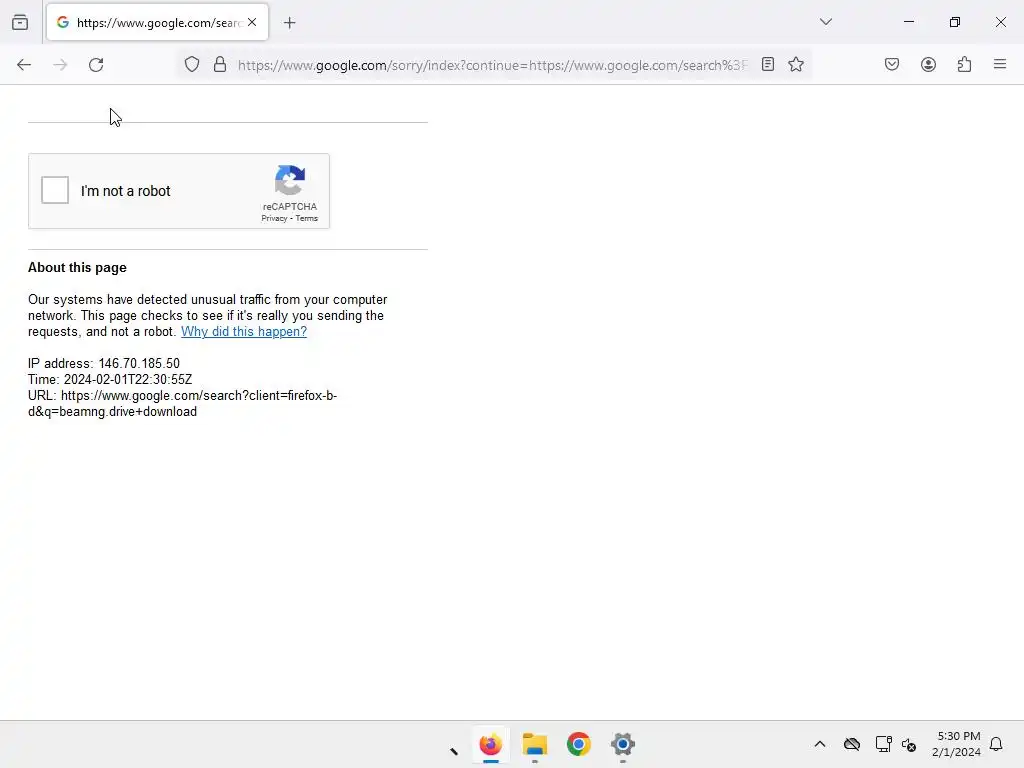Open the tracking protection shield
Image resolution: width=1024 pixels, height=768 pixels.
[x=191, y=64]
